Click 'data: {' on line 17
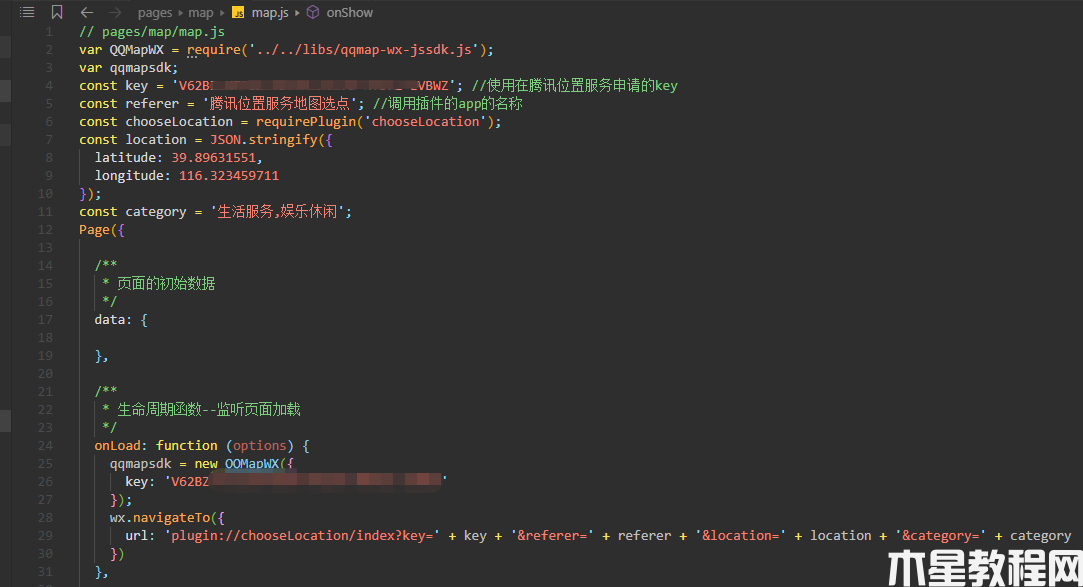This screenshot has width=1083, height=587. coord(121,320)
